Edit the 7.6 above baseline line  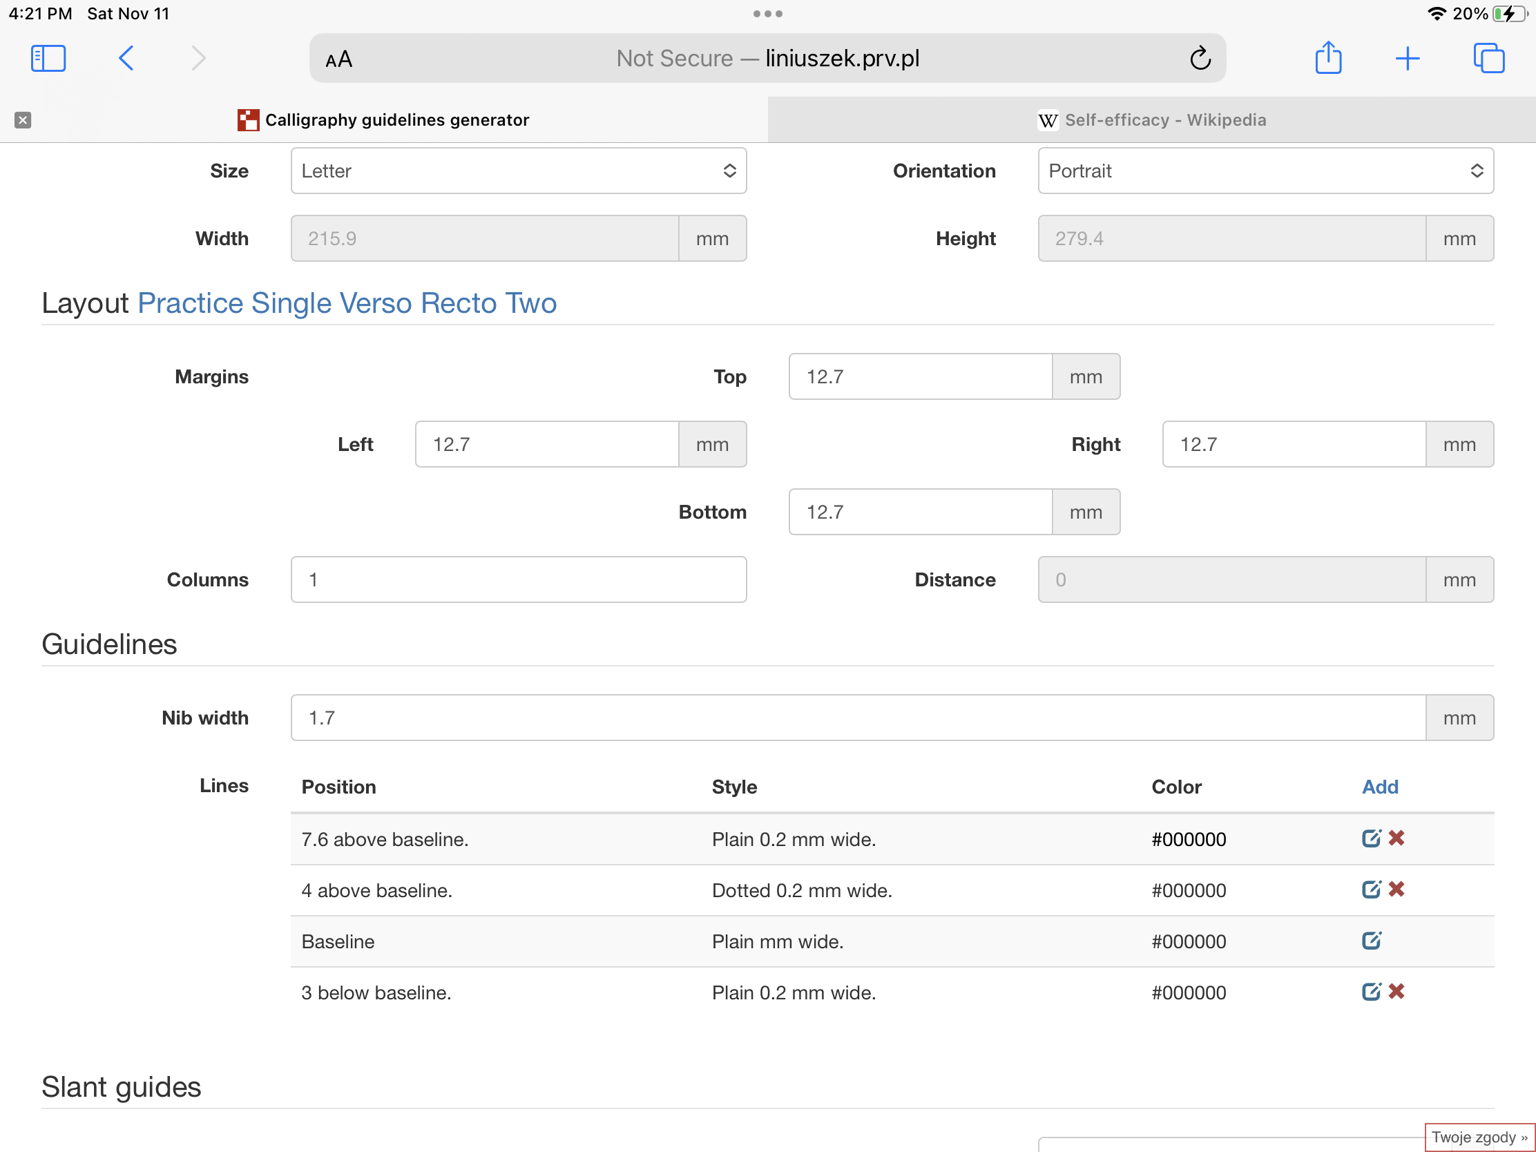coord(1371,838)
